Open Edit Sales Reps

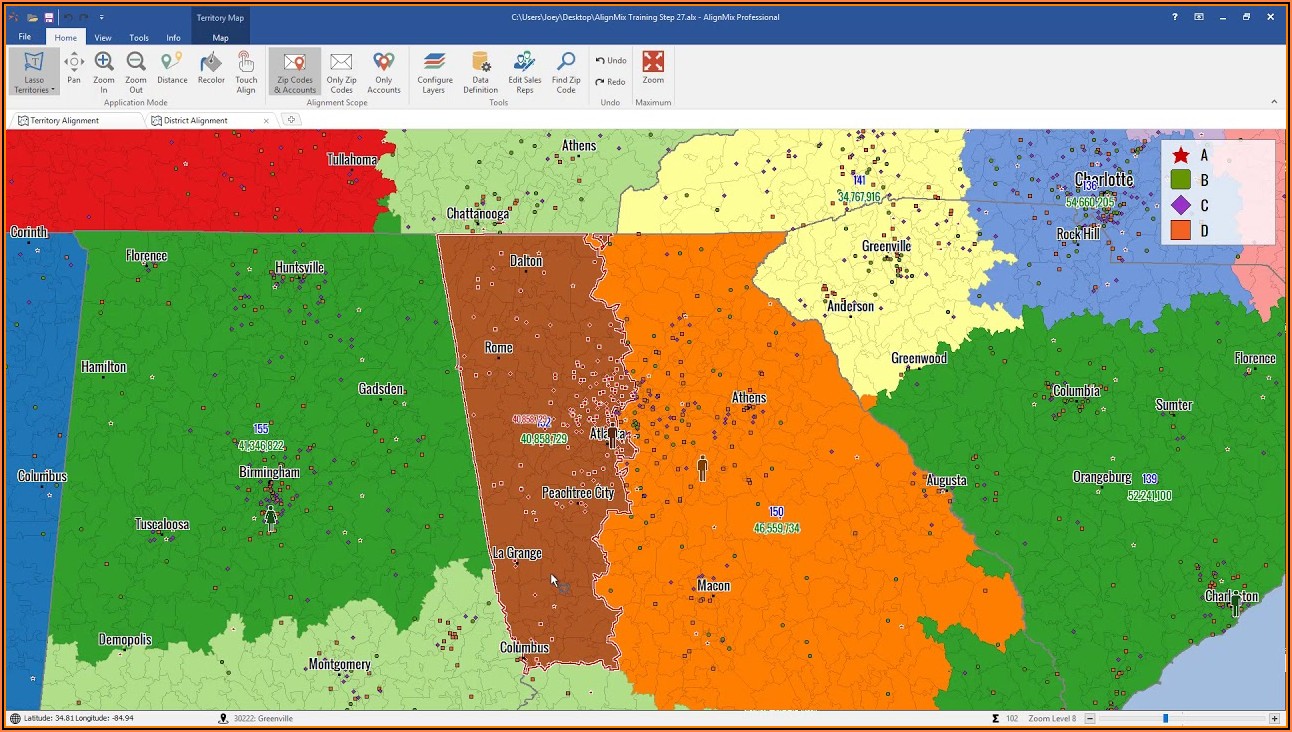tap(524, 70)
